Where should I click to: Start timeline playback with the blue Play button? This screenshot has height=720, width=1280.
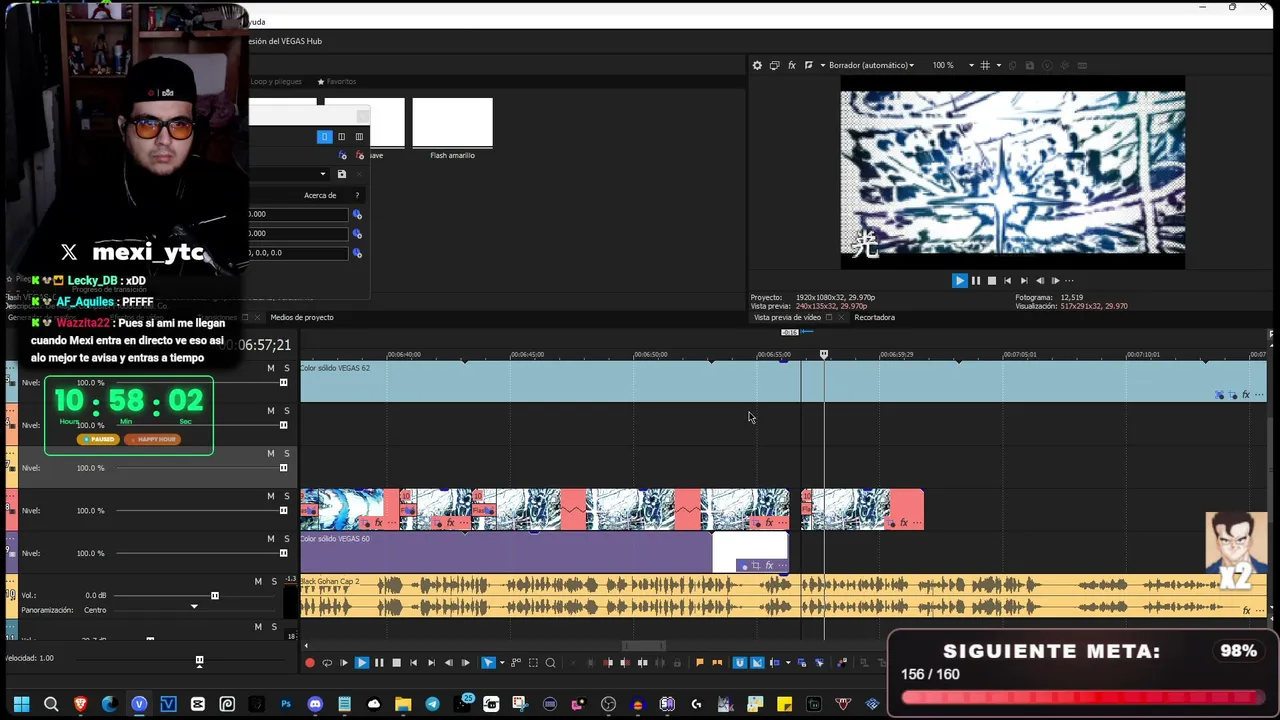click(x=361, y=663)
